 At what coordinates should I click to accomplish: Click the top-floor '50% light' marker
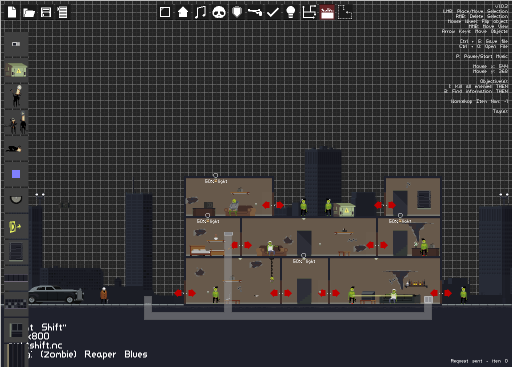click(216, 181)
